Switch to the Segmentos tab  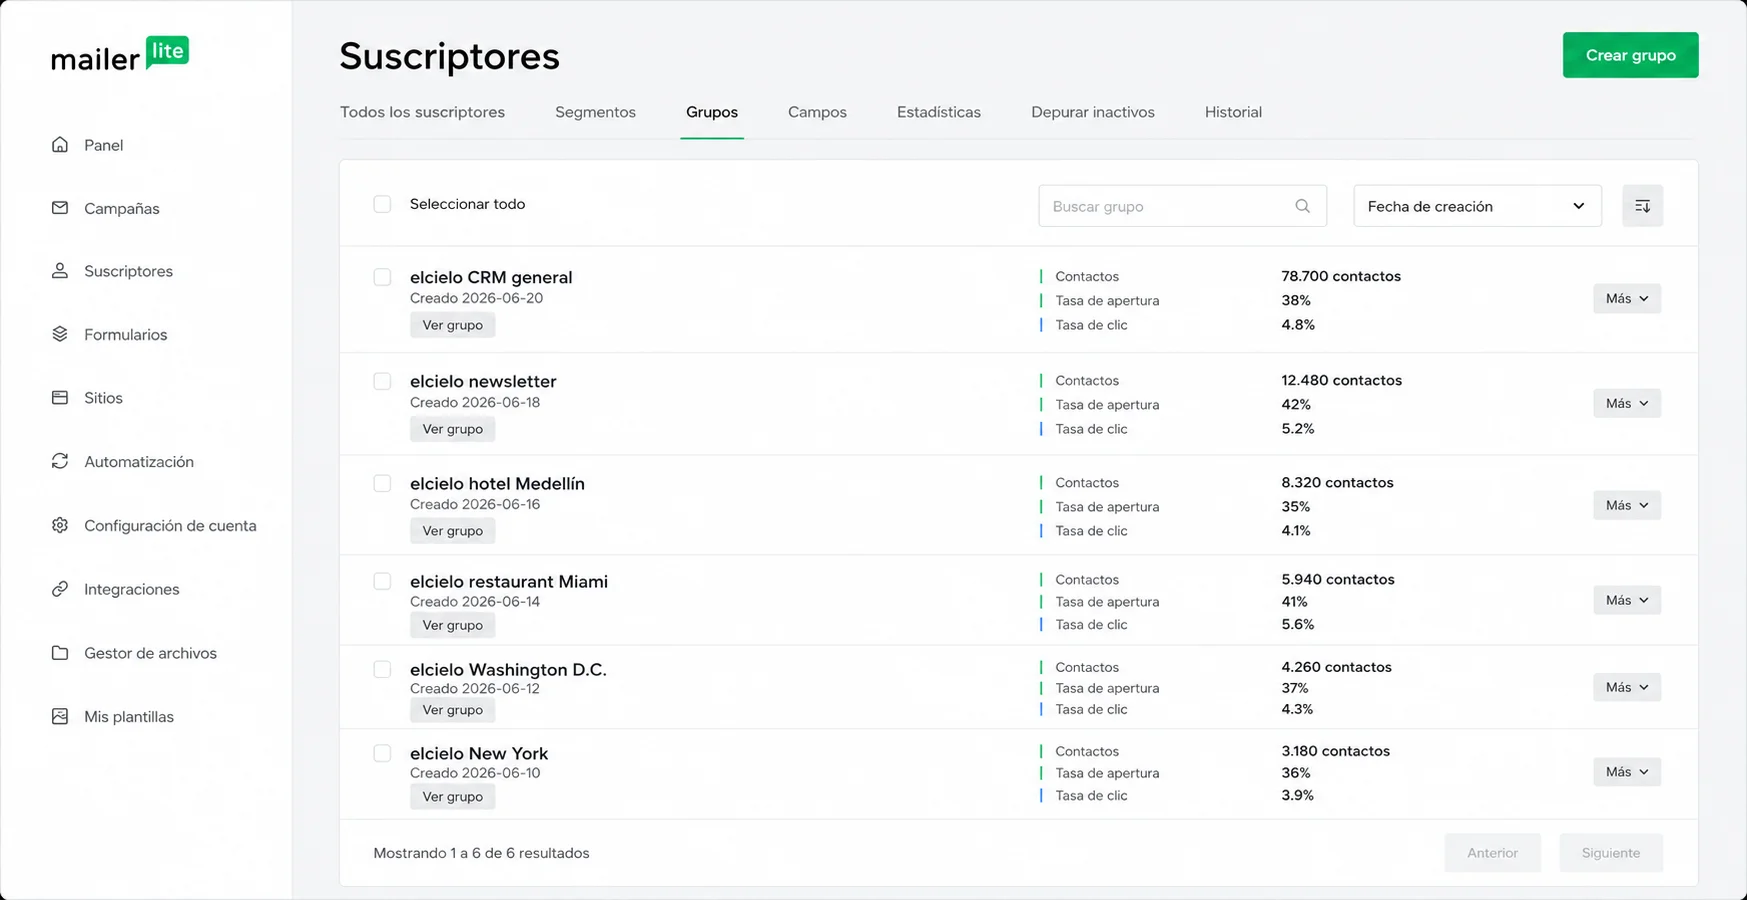pyautogui.click(x=595, y=112)
